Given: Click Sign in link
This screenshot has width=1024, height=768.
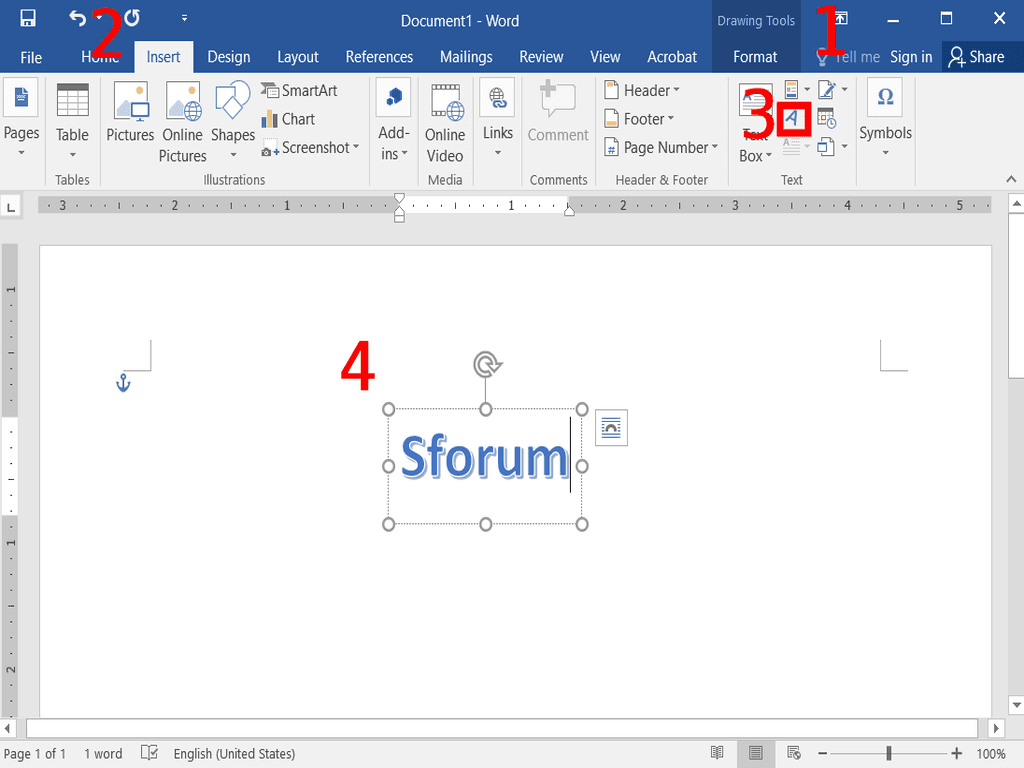Looking at the screenshot, I should [x=911, y=57].
